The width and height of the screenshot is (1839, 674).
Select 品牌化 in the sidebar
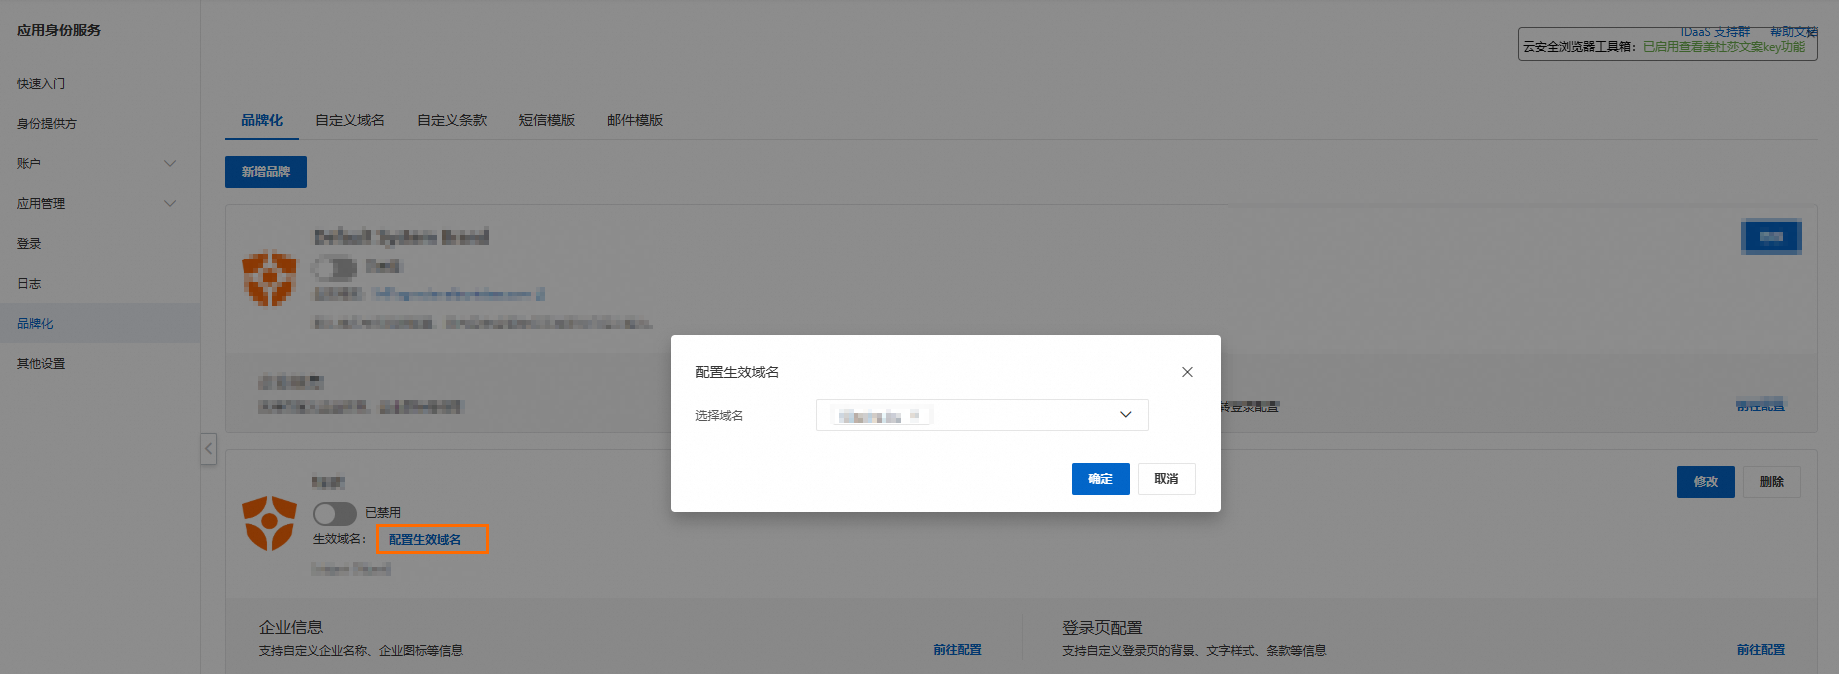(x=100, y=324)
